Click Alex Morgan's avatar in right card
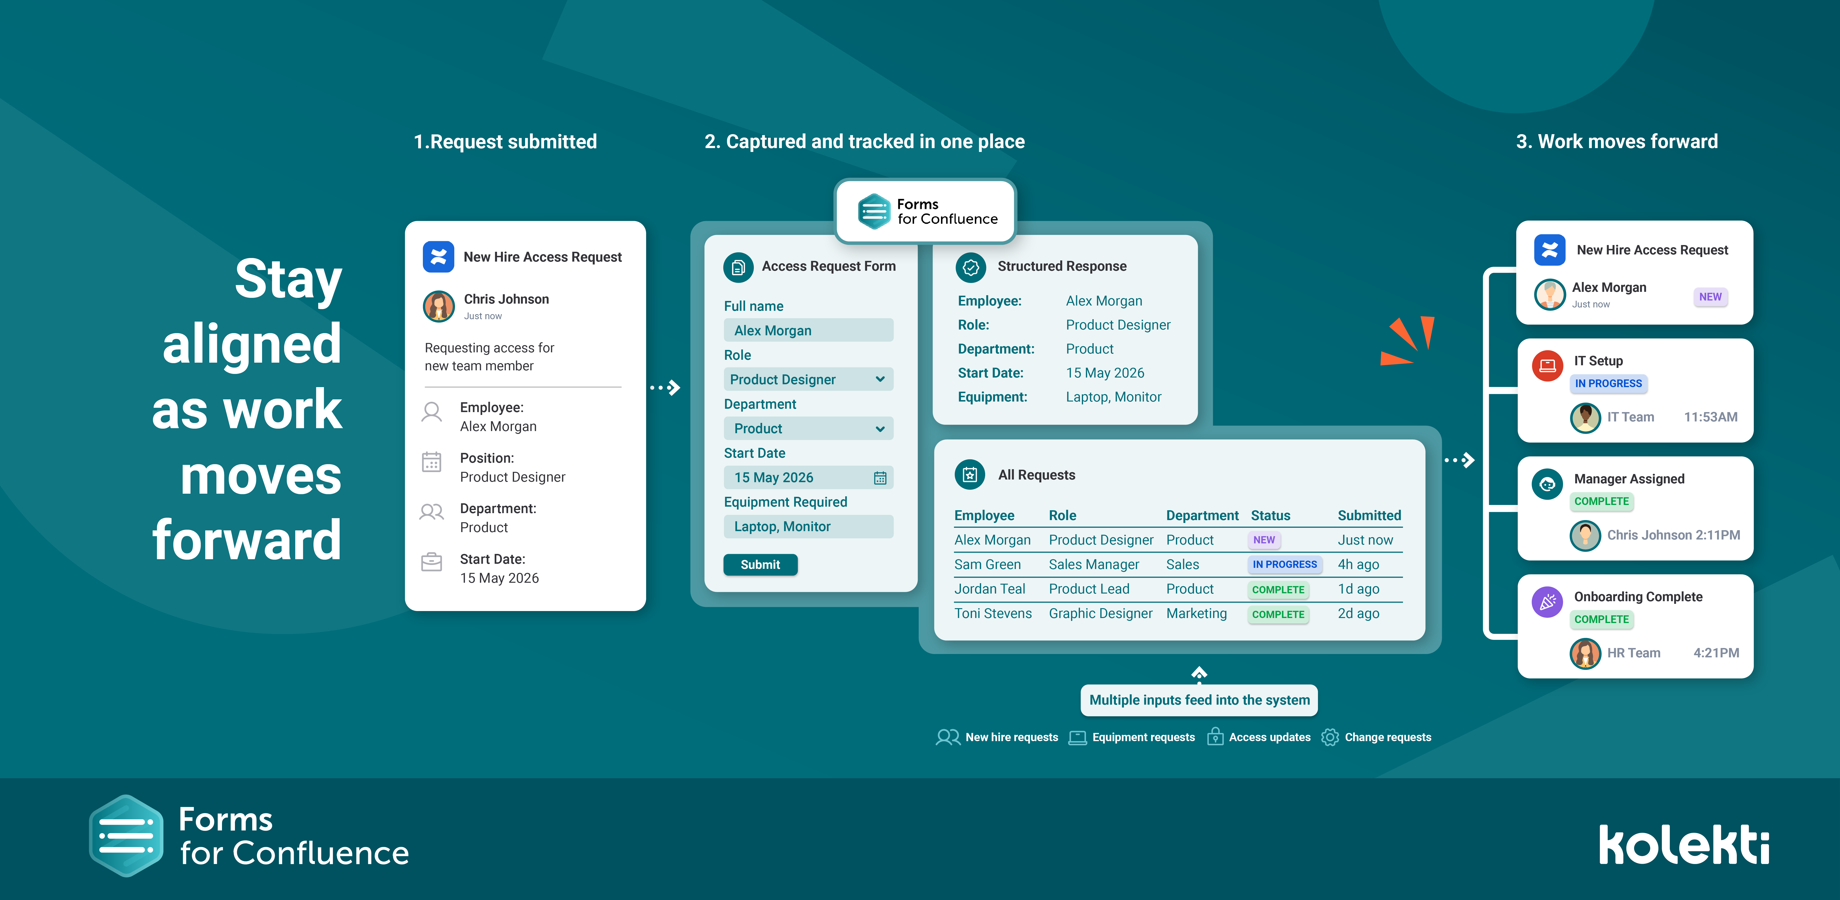 (1550, 295)
